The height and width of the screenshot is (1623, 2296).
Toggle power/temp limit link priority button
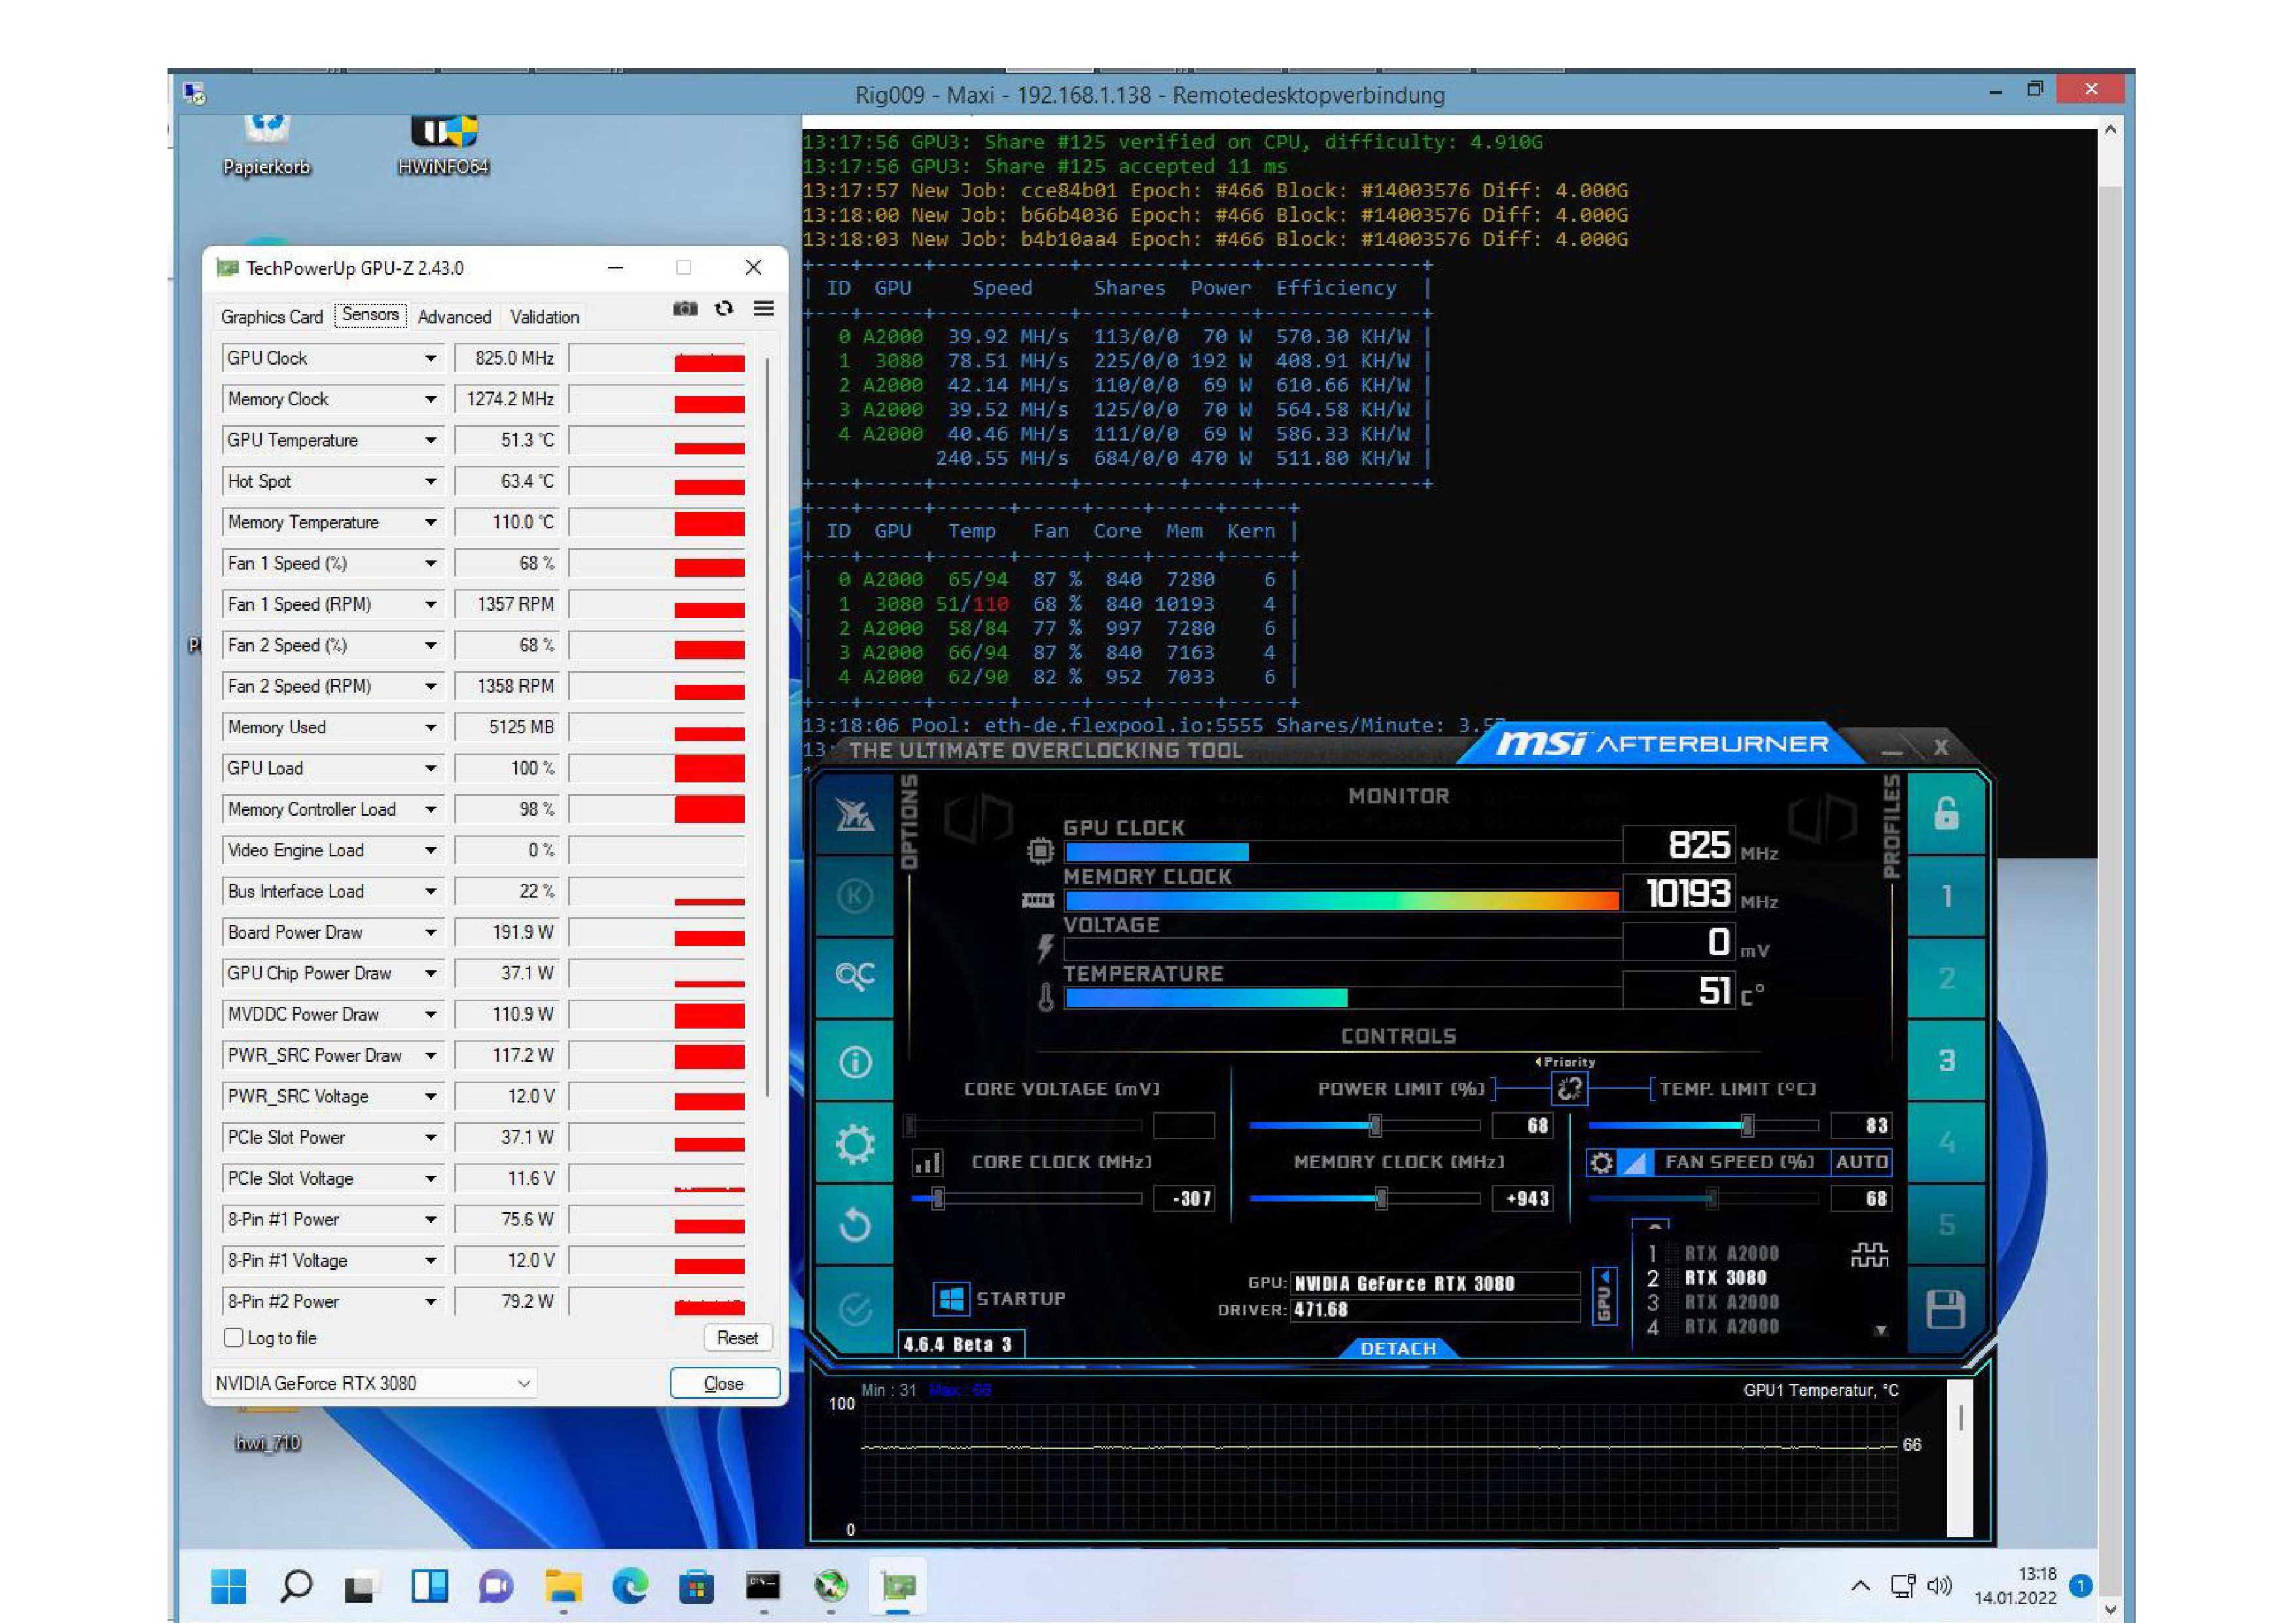point(1569,1088)
